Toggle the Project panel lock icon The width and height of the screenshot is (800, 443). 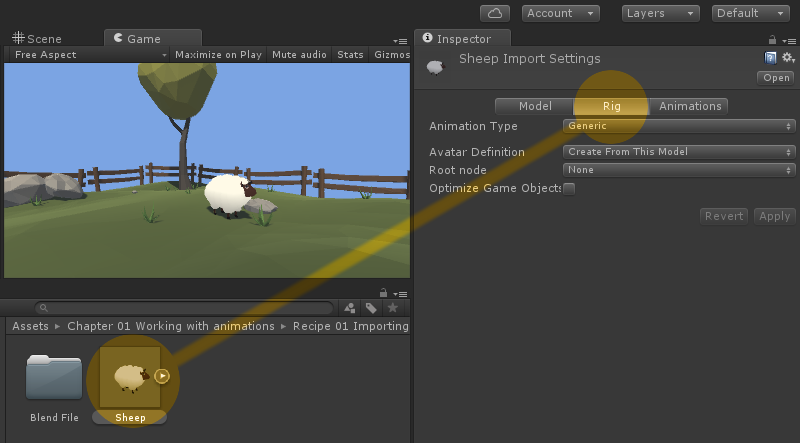coord(383,293)
